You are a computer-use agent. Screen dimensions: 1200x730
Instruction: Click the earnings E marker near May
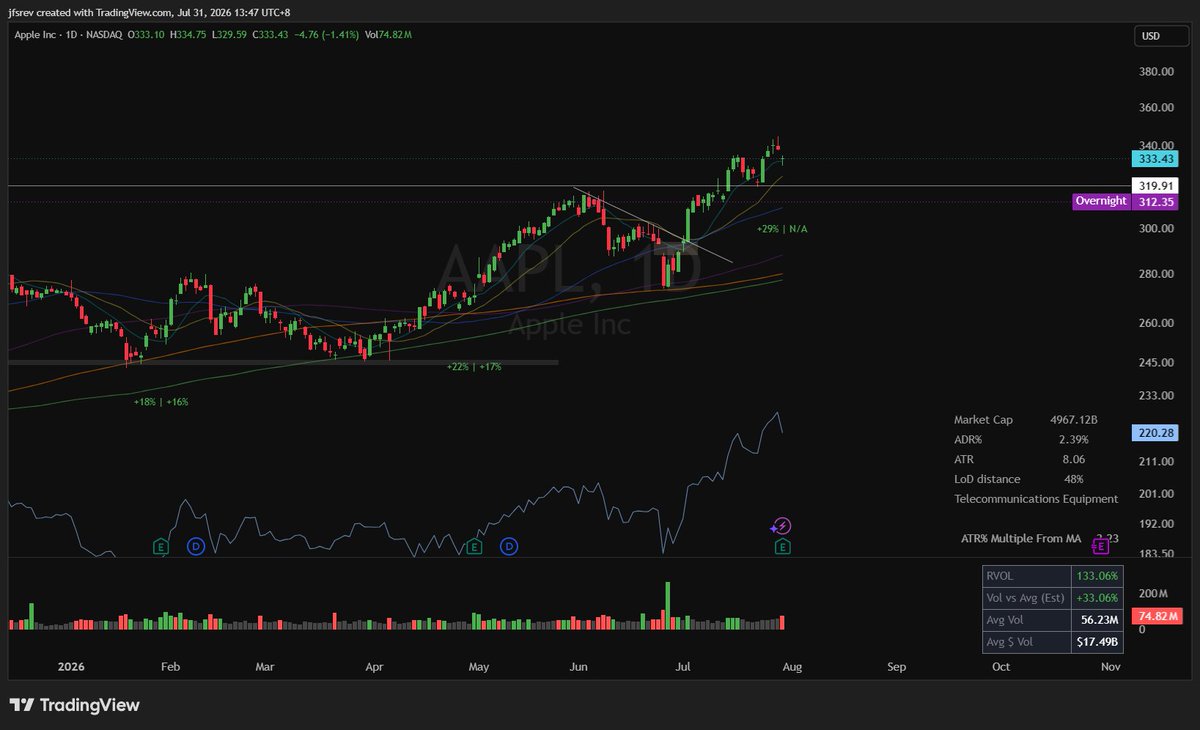coord(474,546)
